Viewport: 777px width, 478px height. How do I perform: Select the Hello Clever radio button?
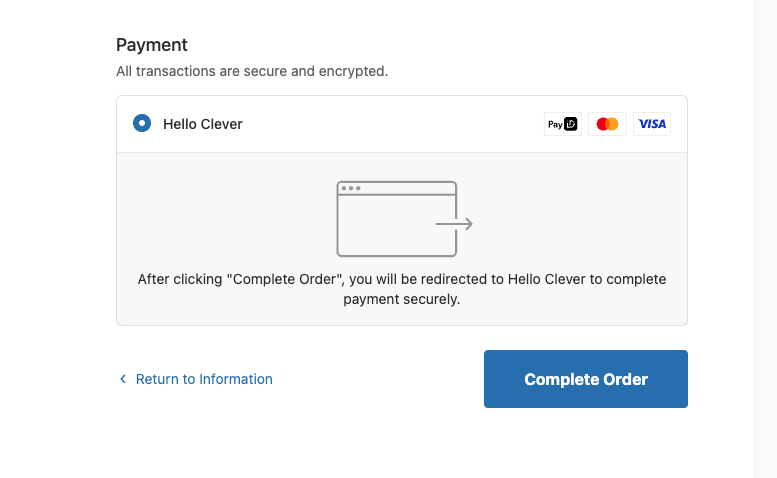click(142, 124)
